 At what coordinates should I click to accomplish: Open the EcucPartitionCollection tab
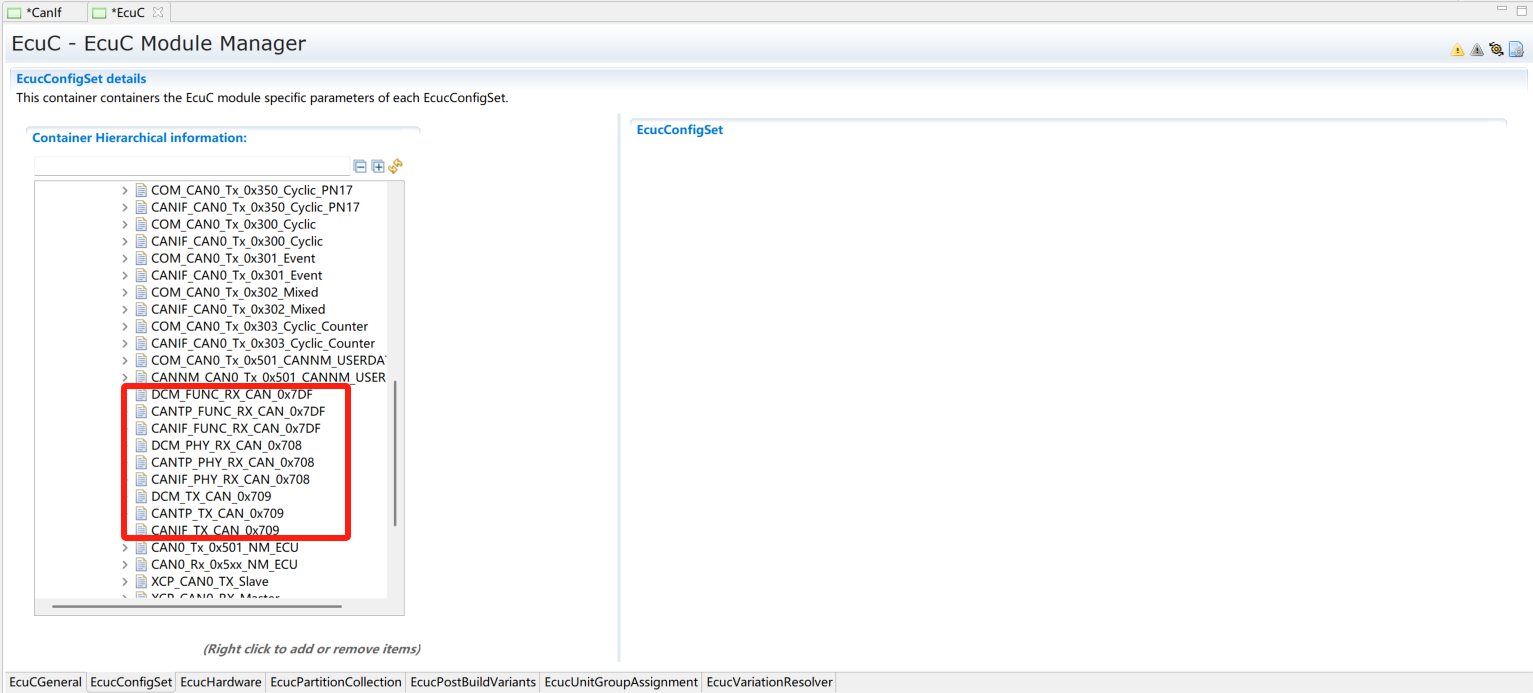(x=335, y=682)
